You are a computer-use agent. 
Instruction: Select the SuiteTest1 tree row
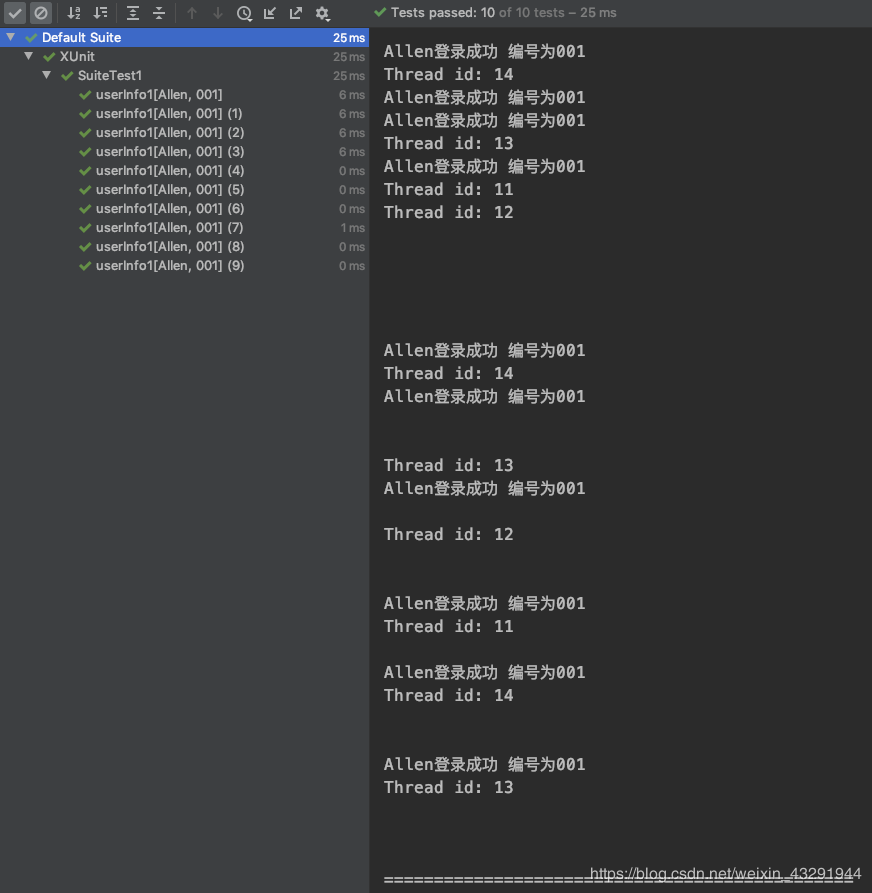click(185, 75)
